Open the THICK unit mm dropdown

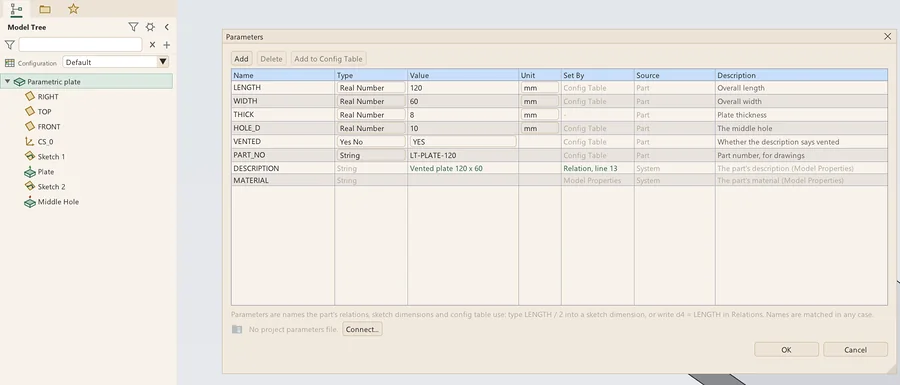(x=540, y=115)
